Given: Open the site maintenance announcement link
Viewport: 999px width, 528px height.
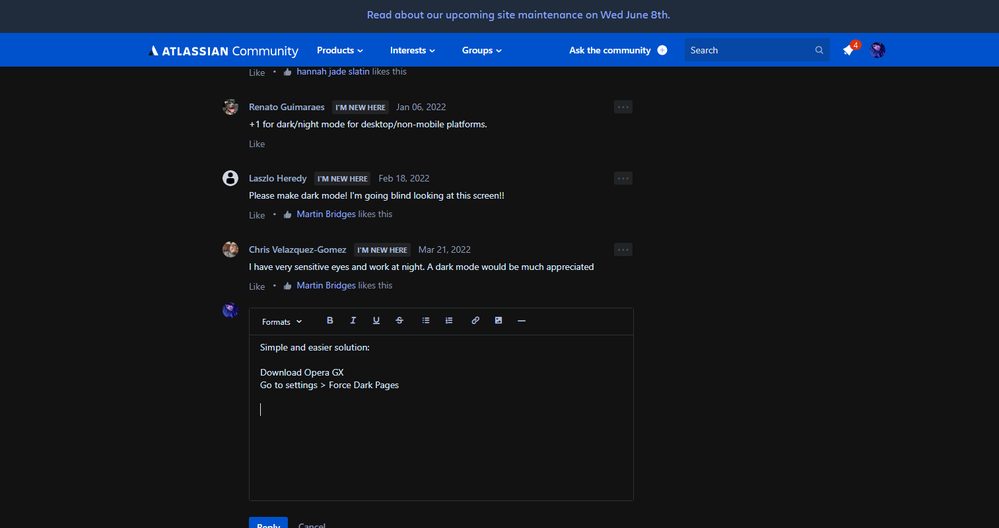Looking at the screenshot, I should [x=518, y=15].
